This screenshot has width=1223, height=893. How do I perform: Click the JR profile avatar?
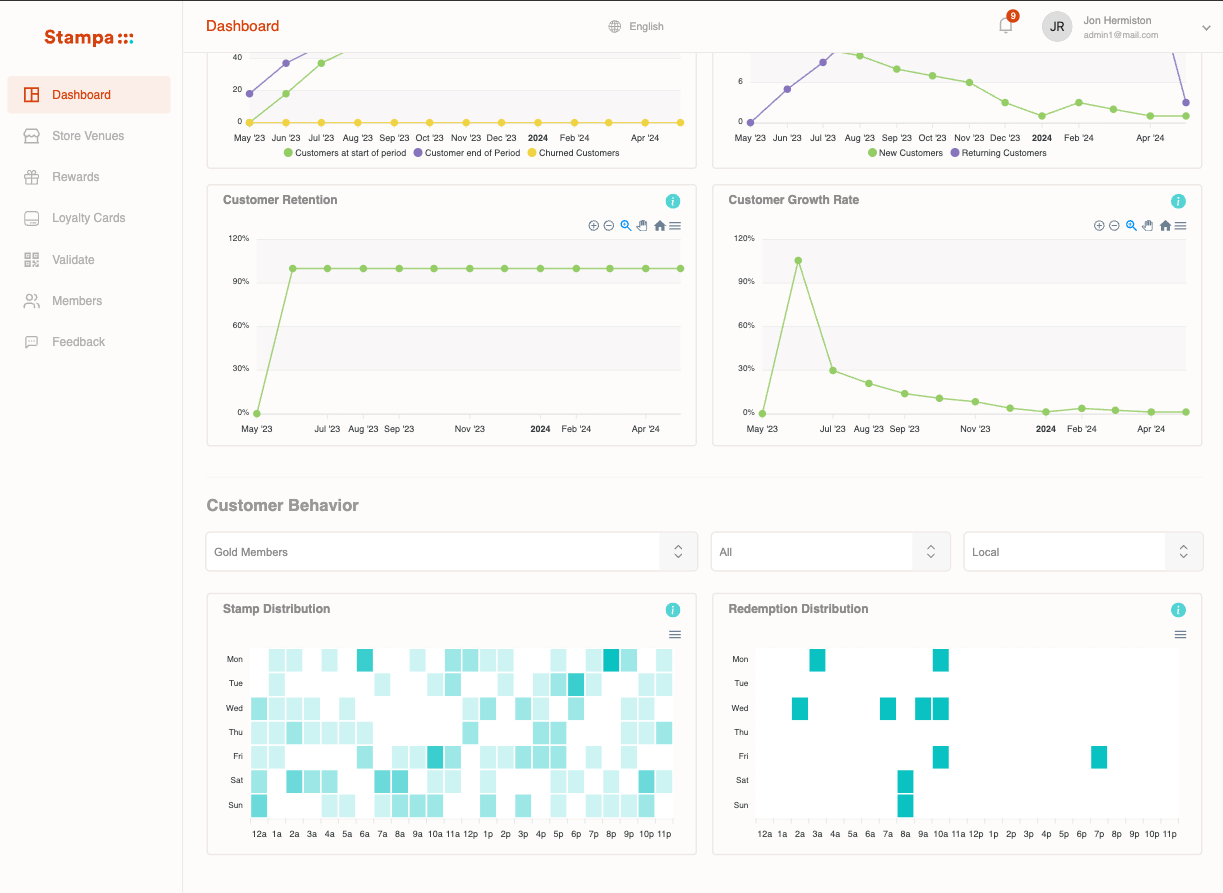tap(1057, 26)
